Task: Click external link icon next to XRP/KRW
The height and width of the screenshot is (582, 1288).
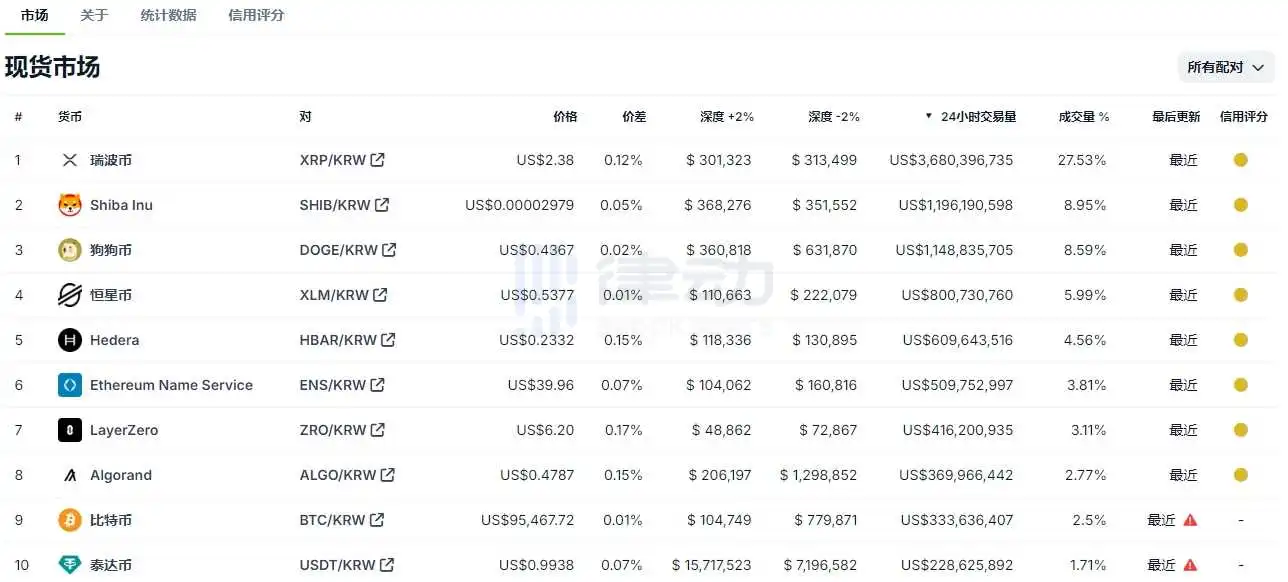Action: (x=378, y=160)
